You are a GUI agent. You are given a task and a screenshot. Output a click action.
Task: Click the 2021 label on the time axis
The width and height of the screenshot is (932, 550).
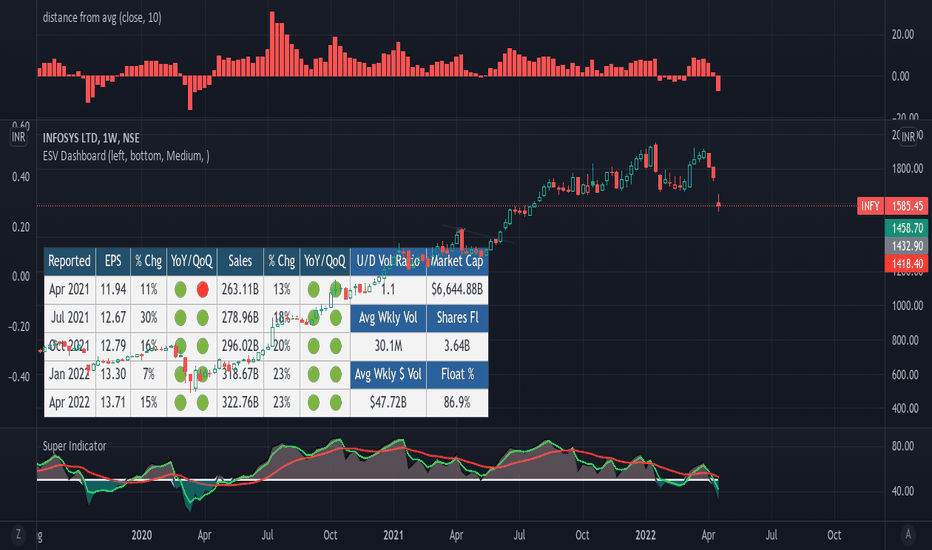393,535
